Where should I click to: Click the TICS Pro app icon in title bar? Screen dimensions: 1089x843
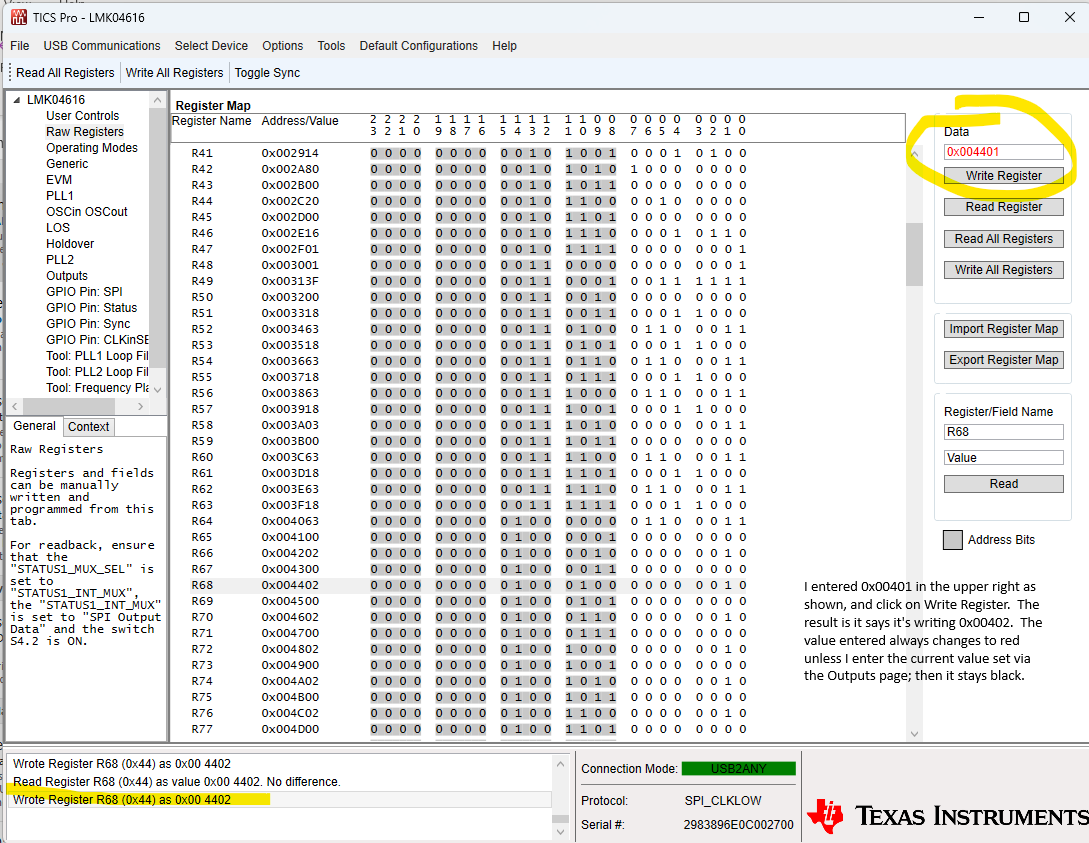[19, 17]
